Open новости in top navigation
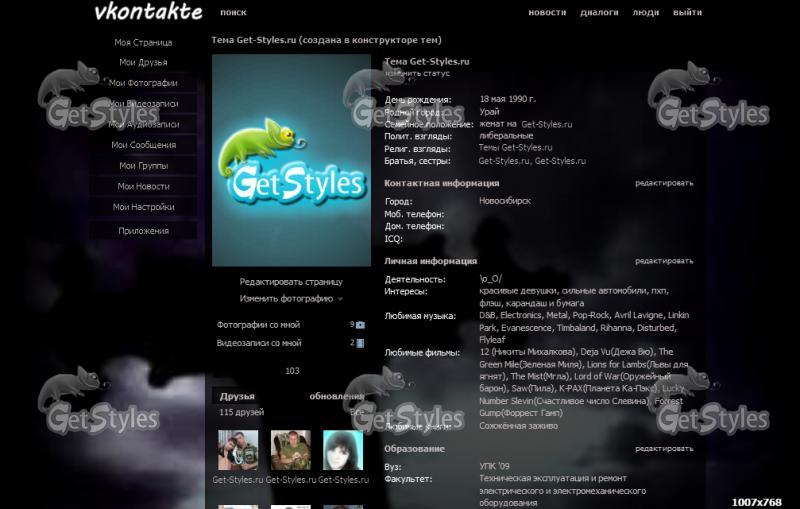The image size is (800, 509). point(547,12)
